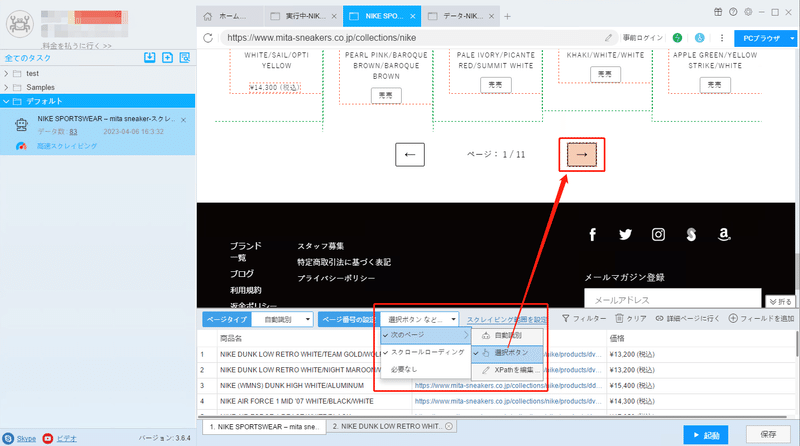
Task: Reload the page with the refresh icon
Action: coord(208,38)
